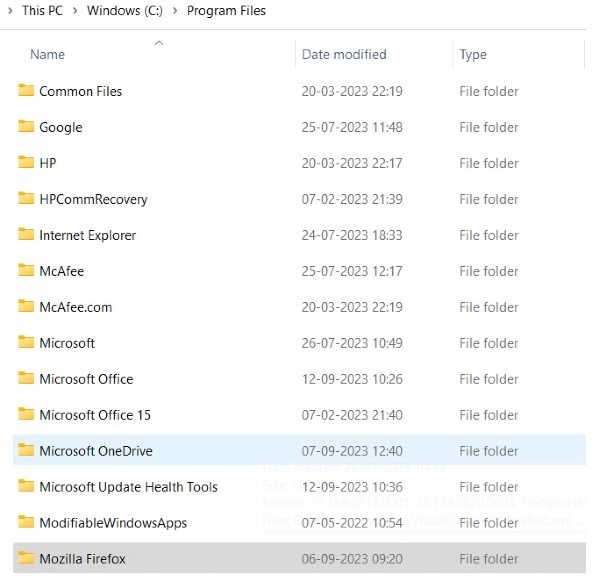Click date 25-07-2023 11:48 for Google

[352, 127]
